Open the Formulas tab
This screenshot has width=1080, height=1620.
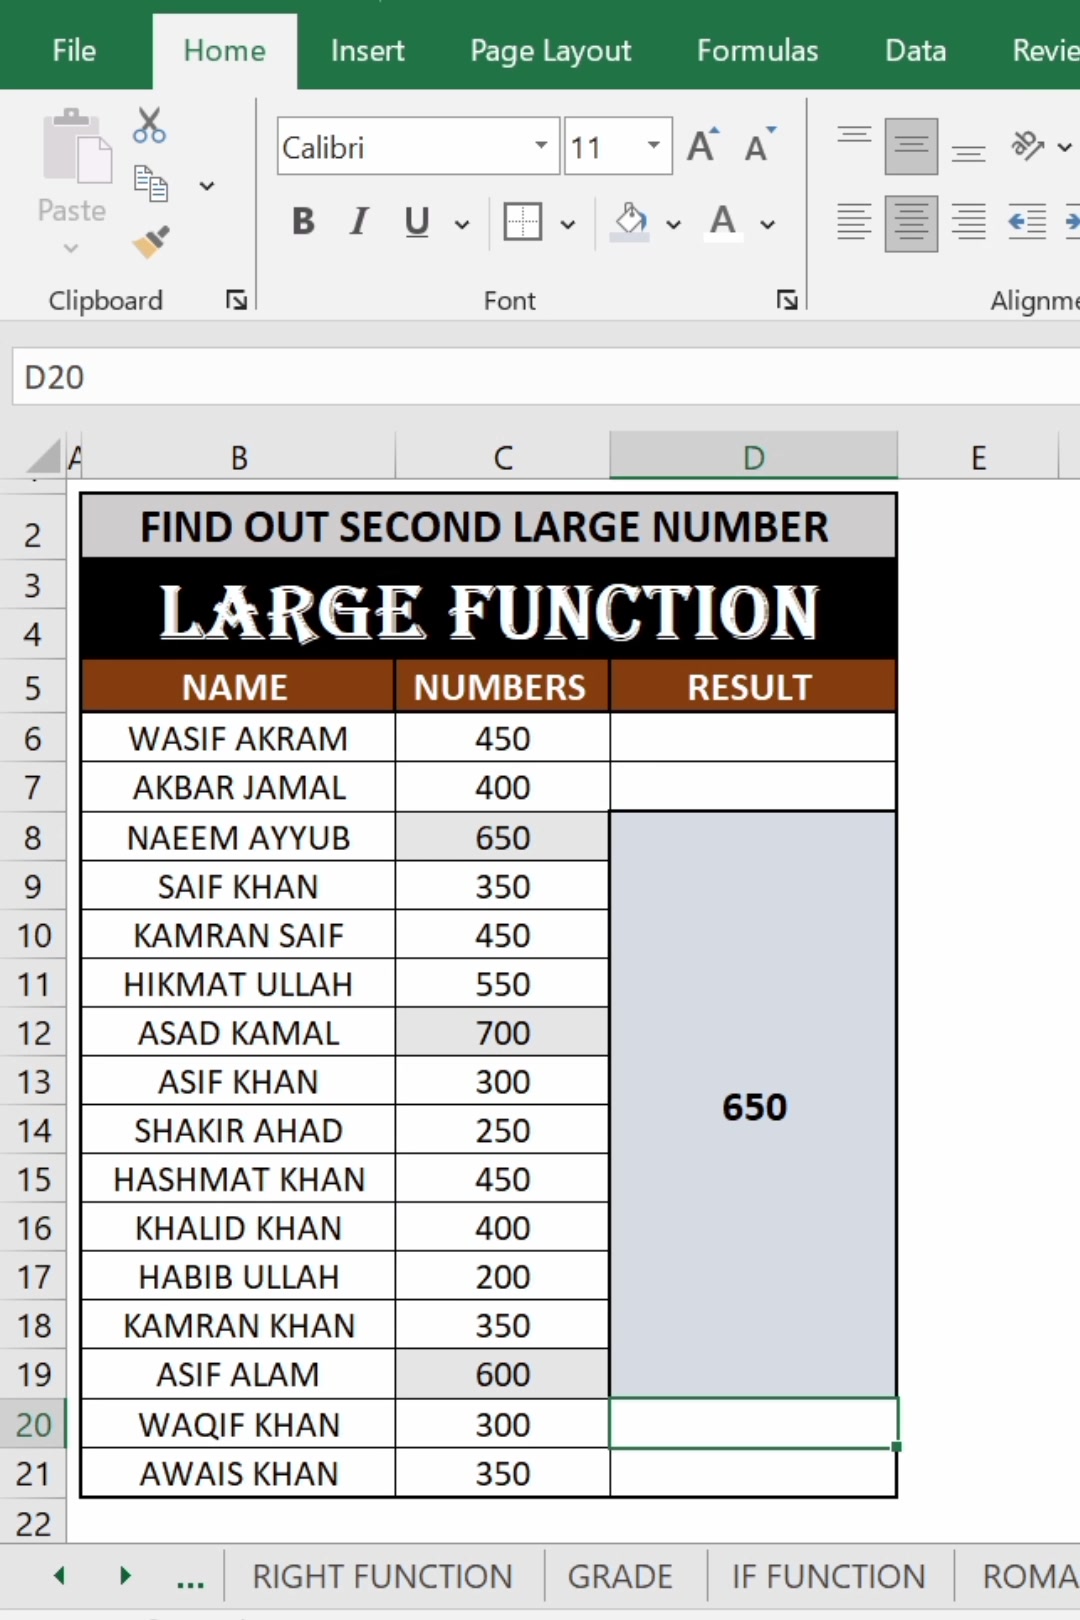[x=758, y=51]
